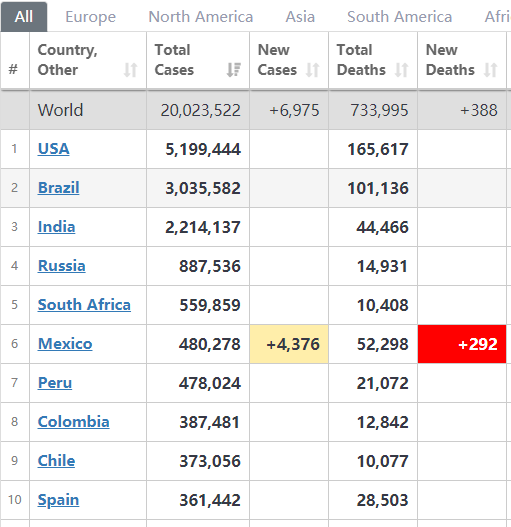Open the South Africa link

pyautogui.click(x=84, y=305)
